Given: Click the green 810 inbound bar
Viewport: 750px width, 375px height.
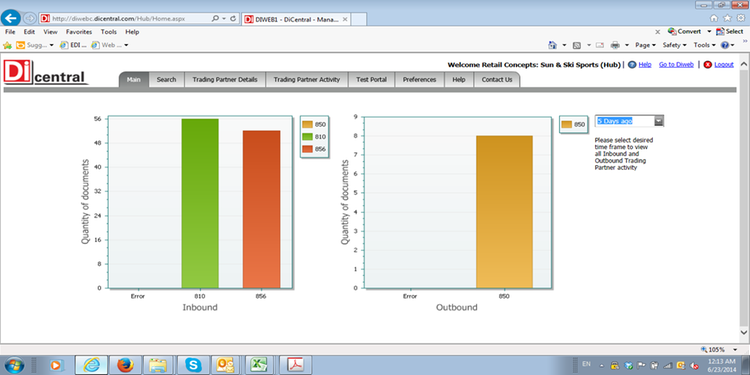Looking at the screenshot, I should (200, 203).
